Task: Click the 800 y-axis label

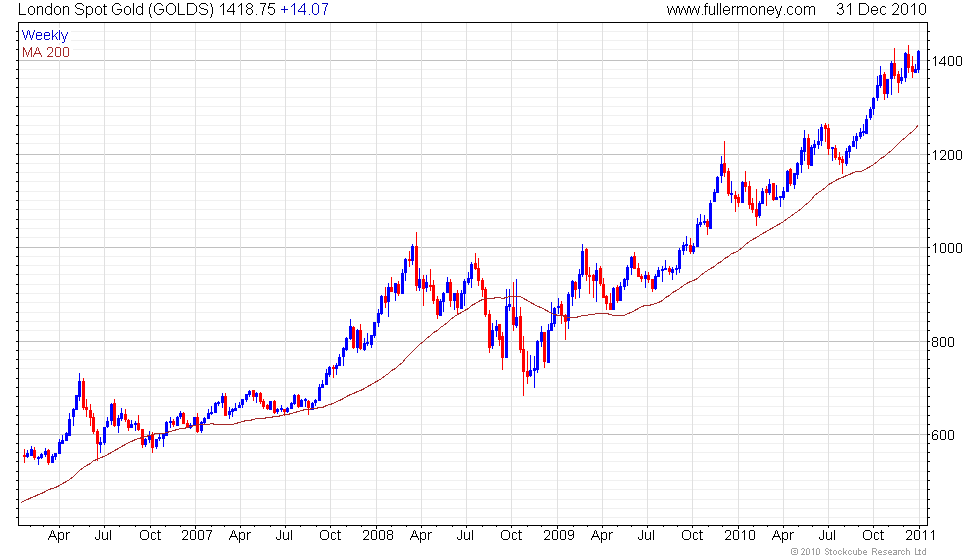Action: (943, 342)
